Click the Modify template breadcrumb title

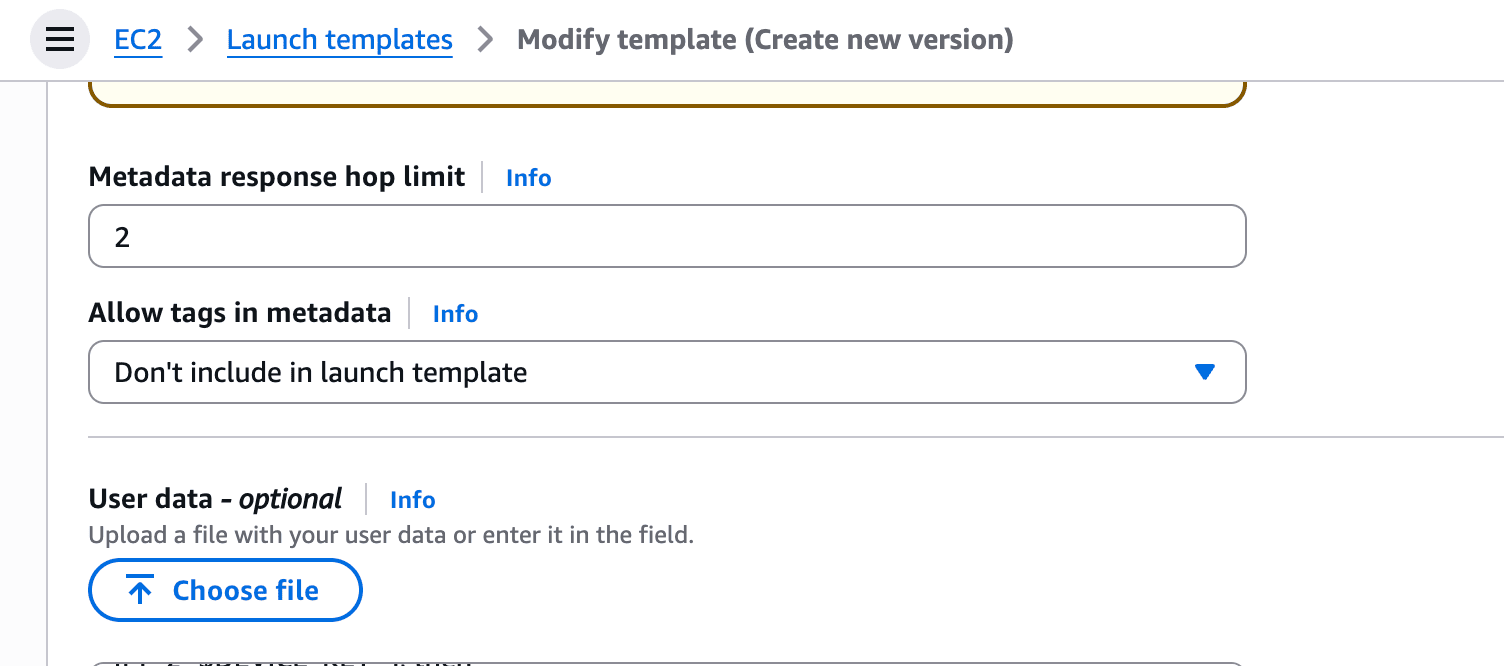coord(765,40)
